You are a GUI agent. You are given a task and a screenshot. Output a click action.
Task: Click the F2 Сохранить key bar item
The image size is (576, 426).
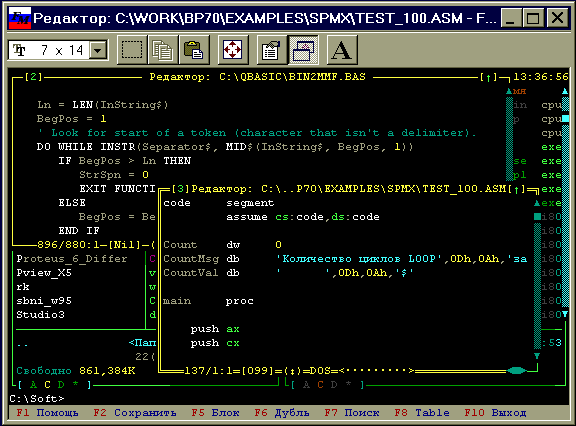tap(135, 413)
